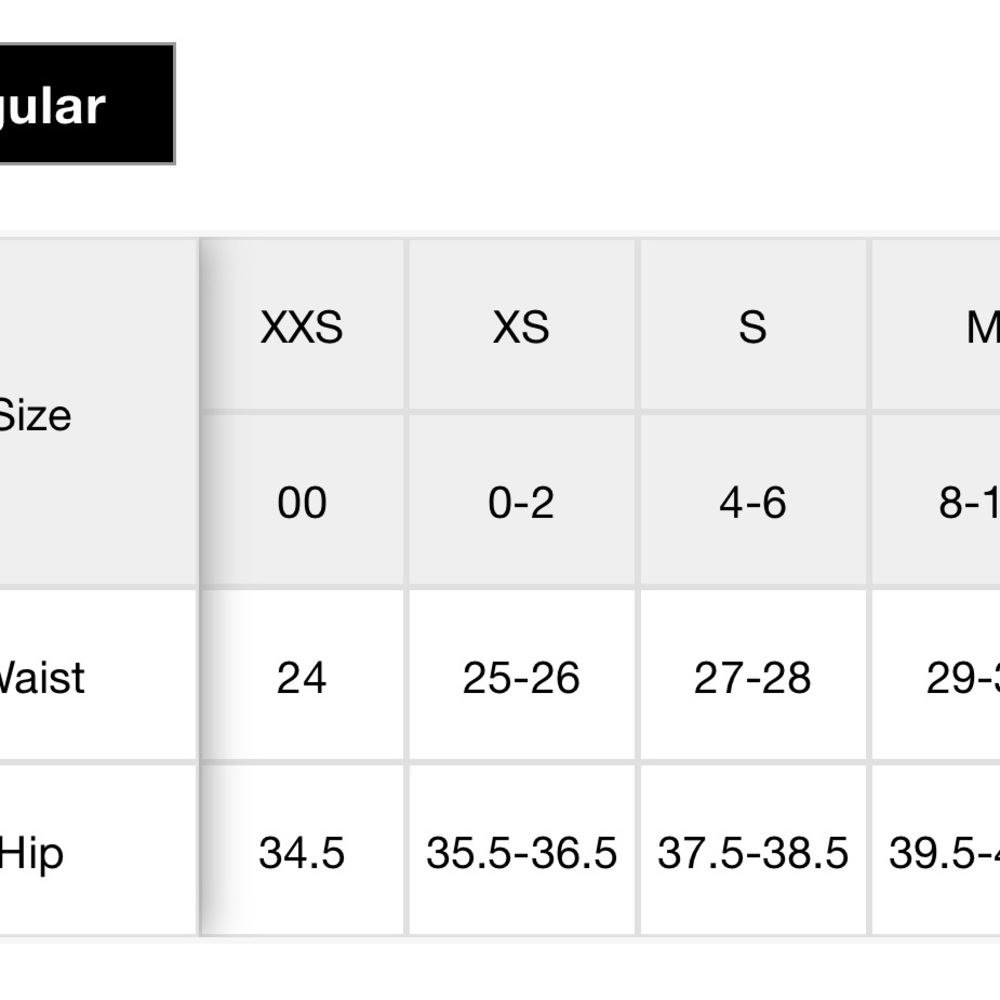Select the 37.5-38.5 hip measurement cell
Image resolution: width=1000 pixels, height=1000 pixels.
tap(752, 854)
